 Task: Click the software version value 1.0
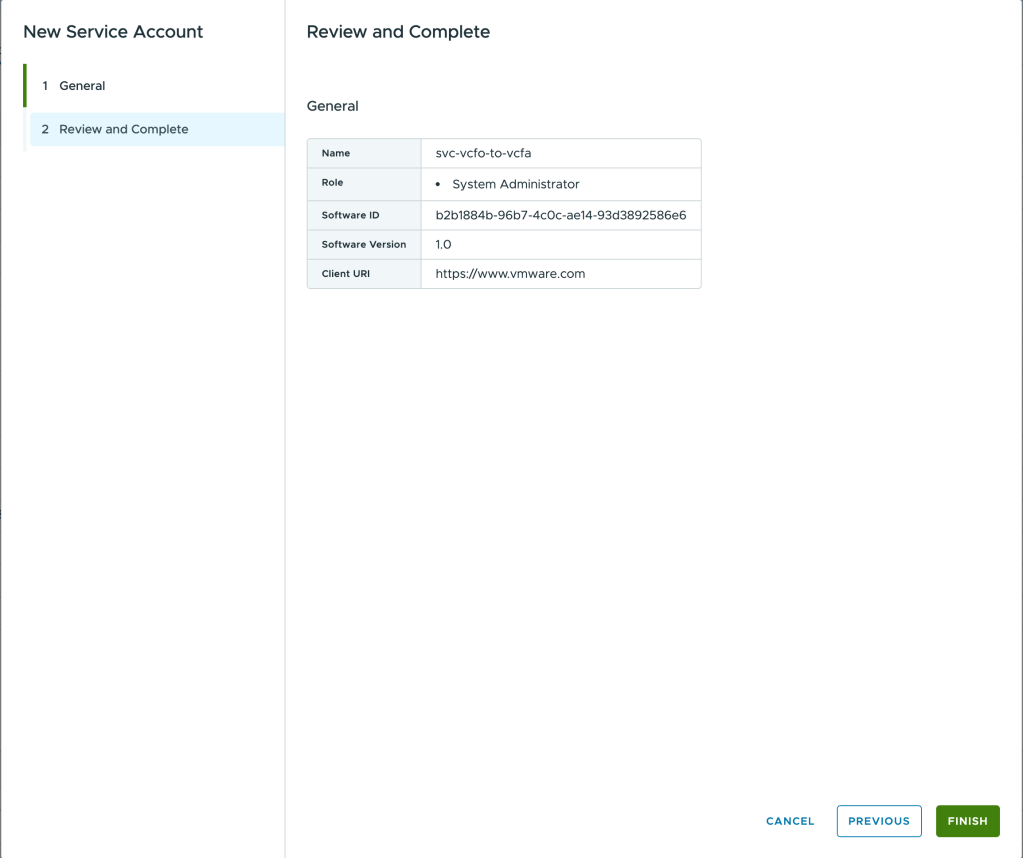click(443, 244)
